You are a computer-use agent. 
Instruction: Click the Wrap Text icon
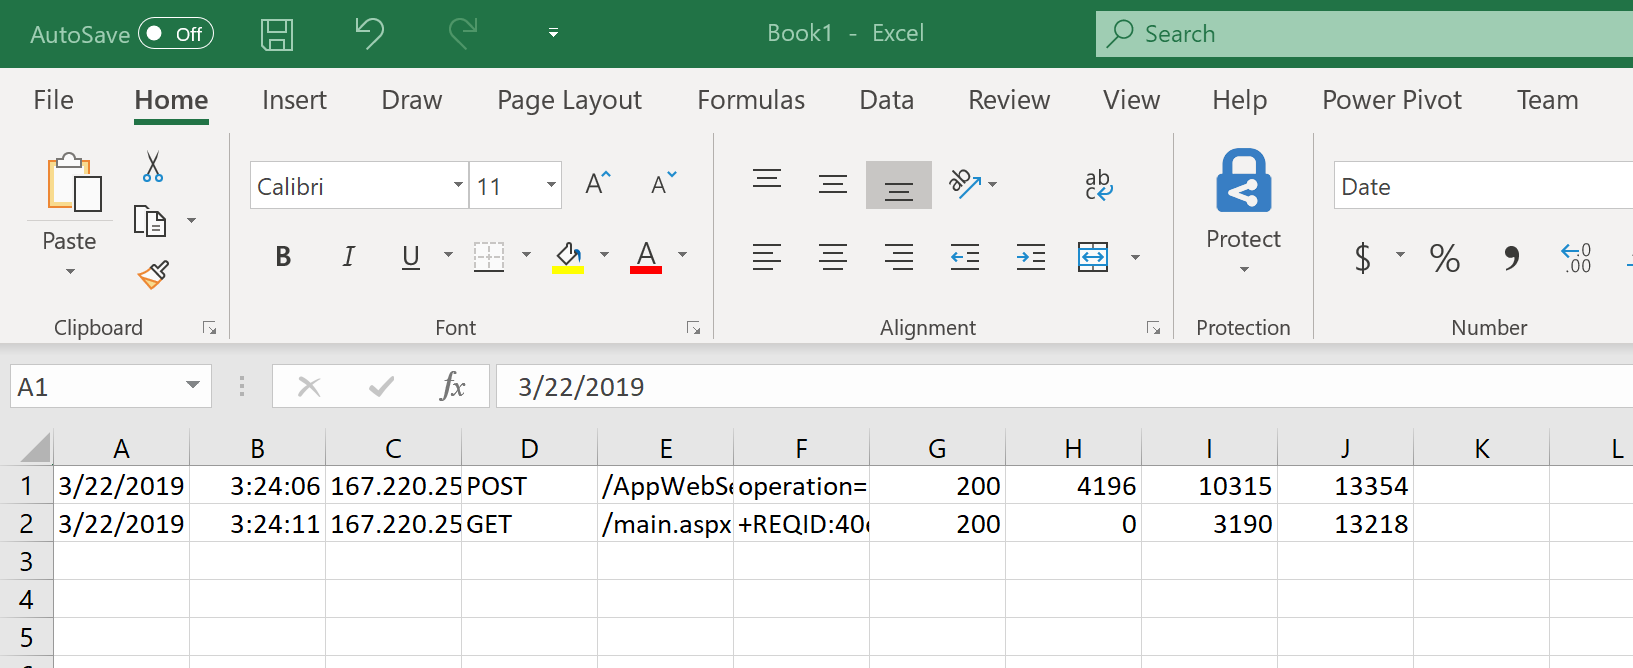pos(1098,185)
